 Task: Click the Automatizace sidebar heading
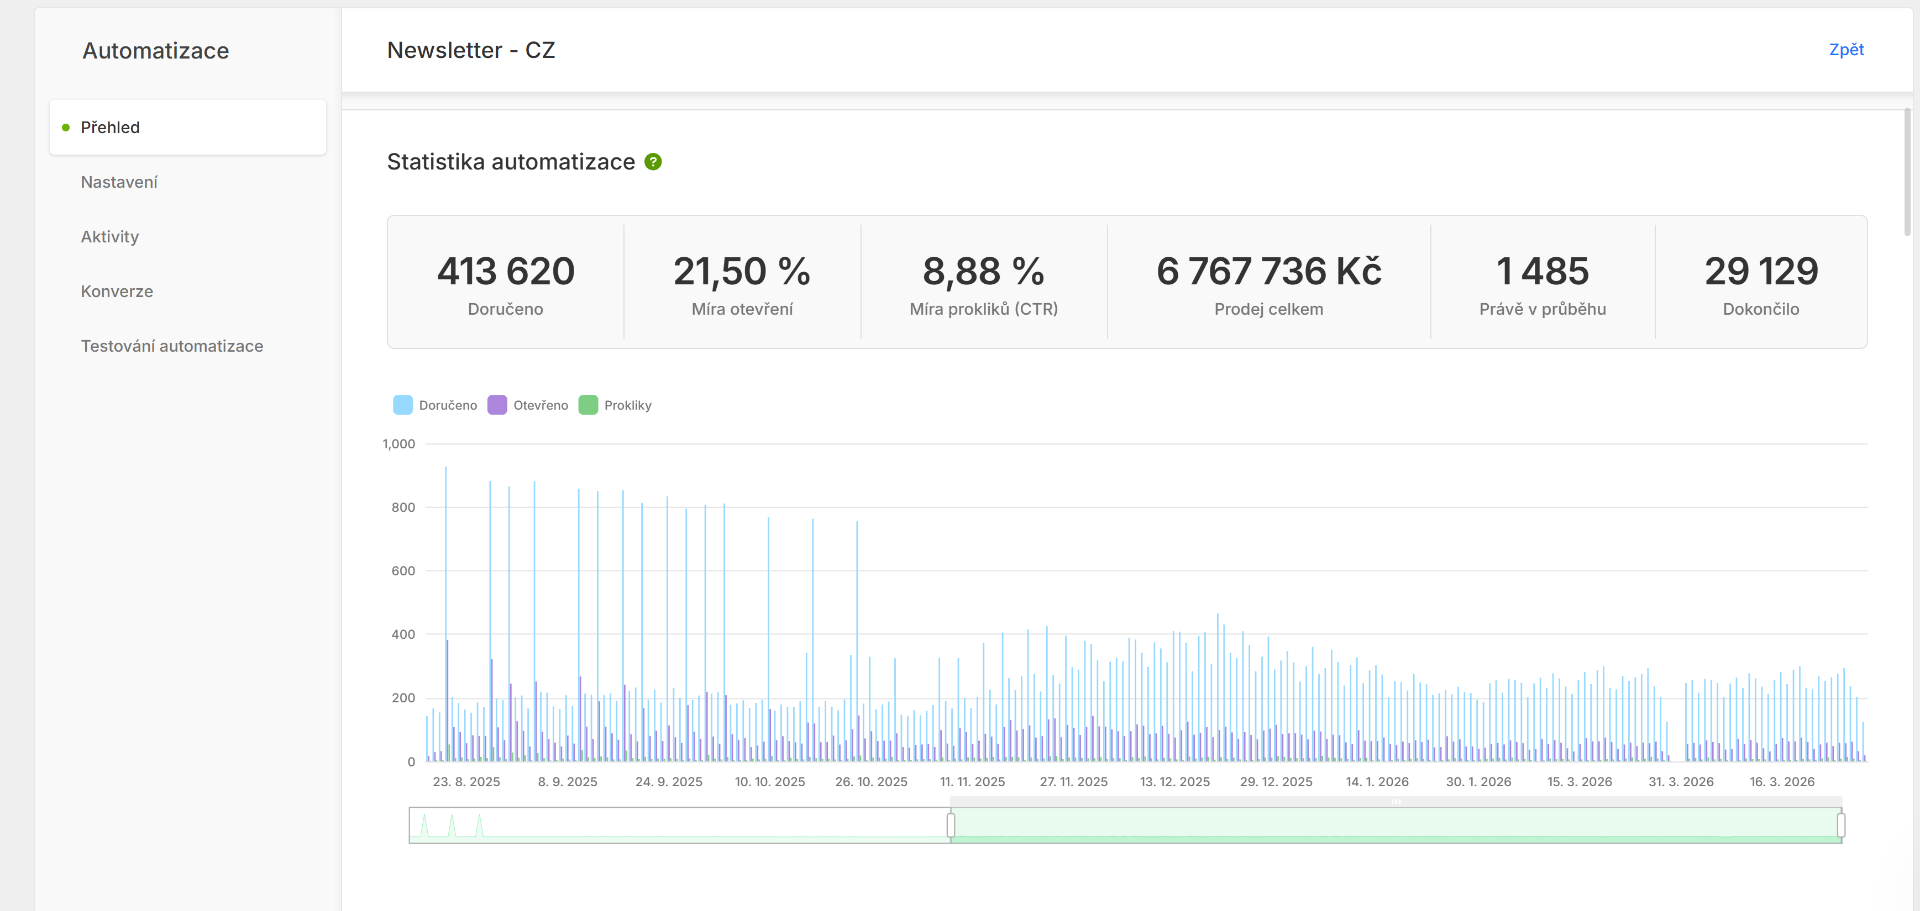(x=156, y=51)
